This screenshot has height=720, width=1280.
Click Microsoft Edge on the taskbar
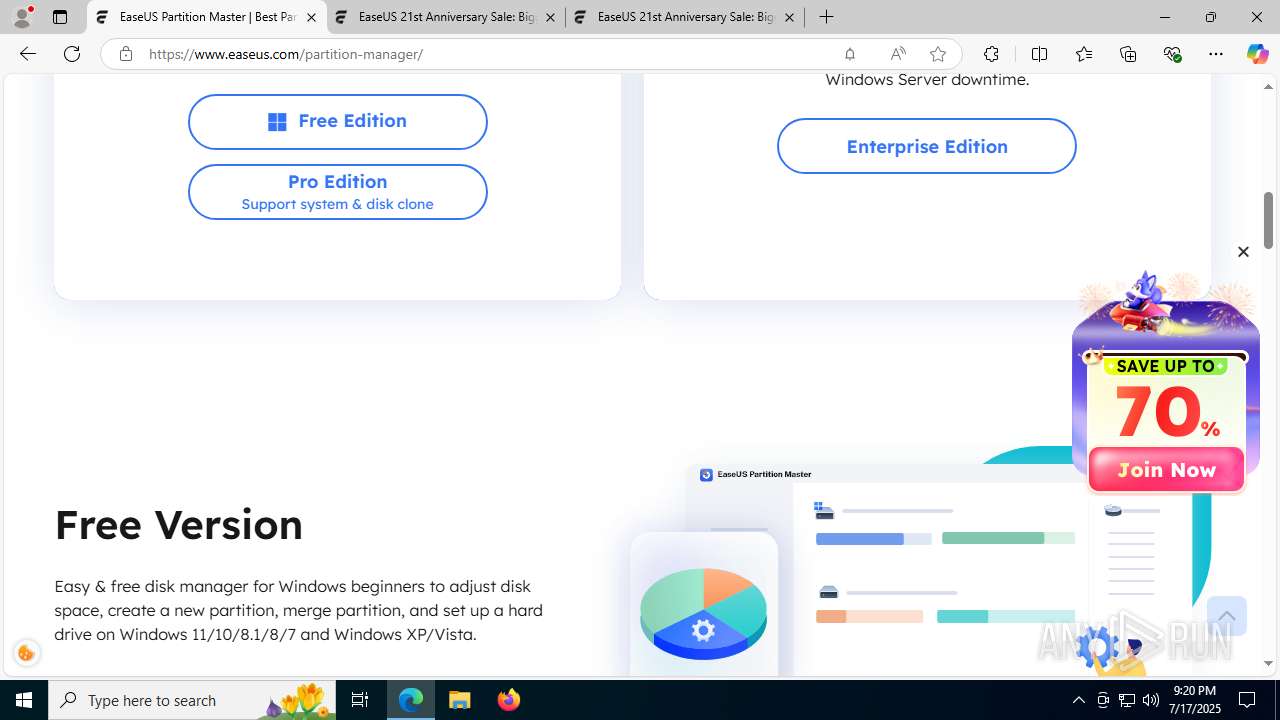[x=411, y=700]
